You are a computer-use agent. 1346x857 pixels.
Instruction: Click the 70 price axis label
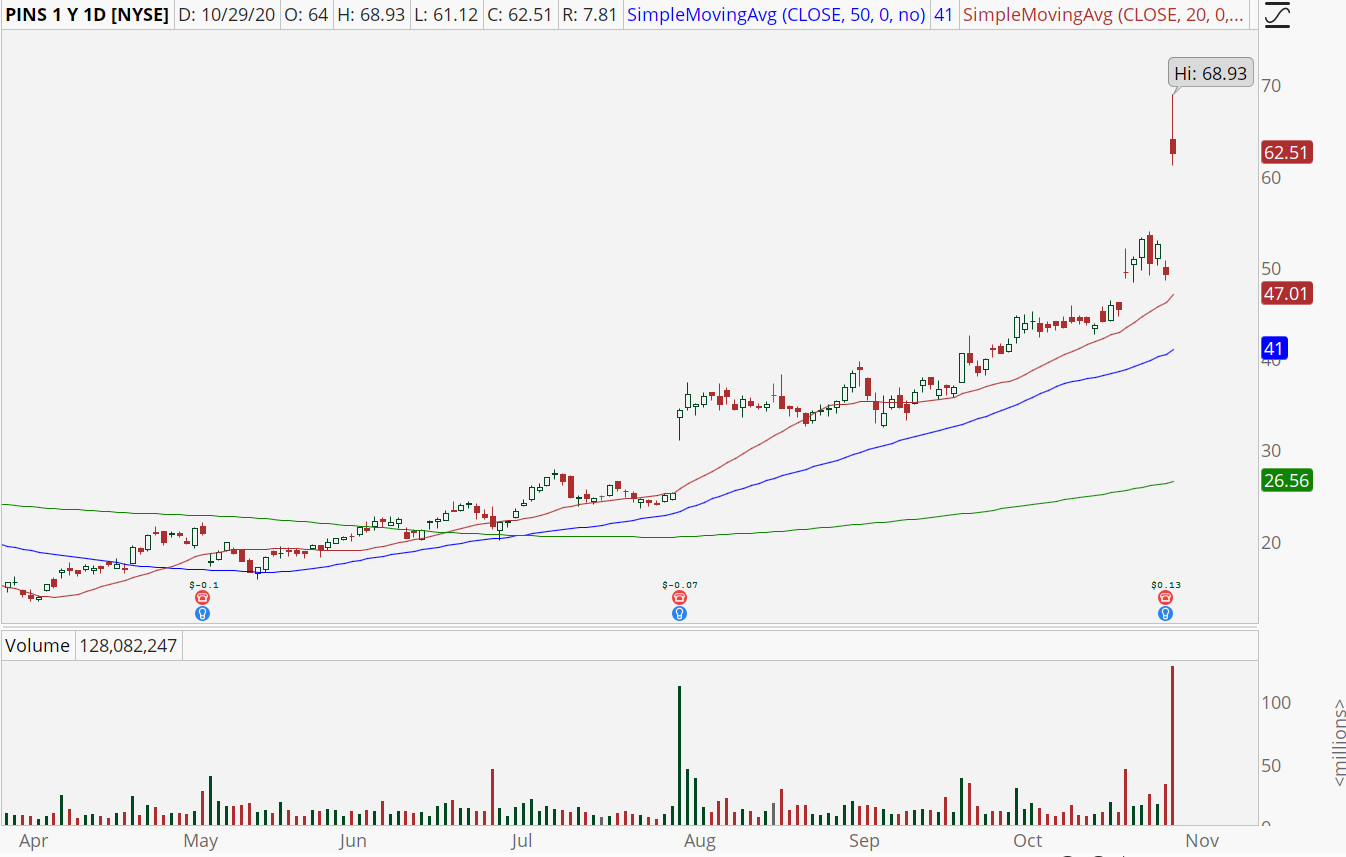pos(1271,86)
